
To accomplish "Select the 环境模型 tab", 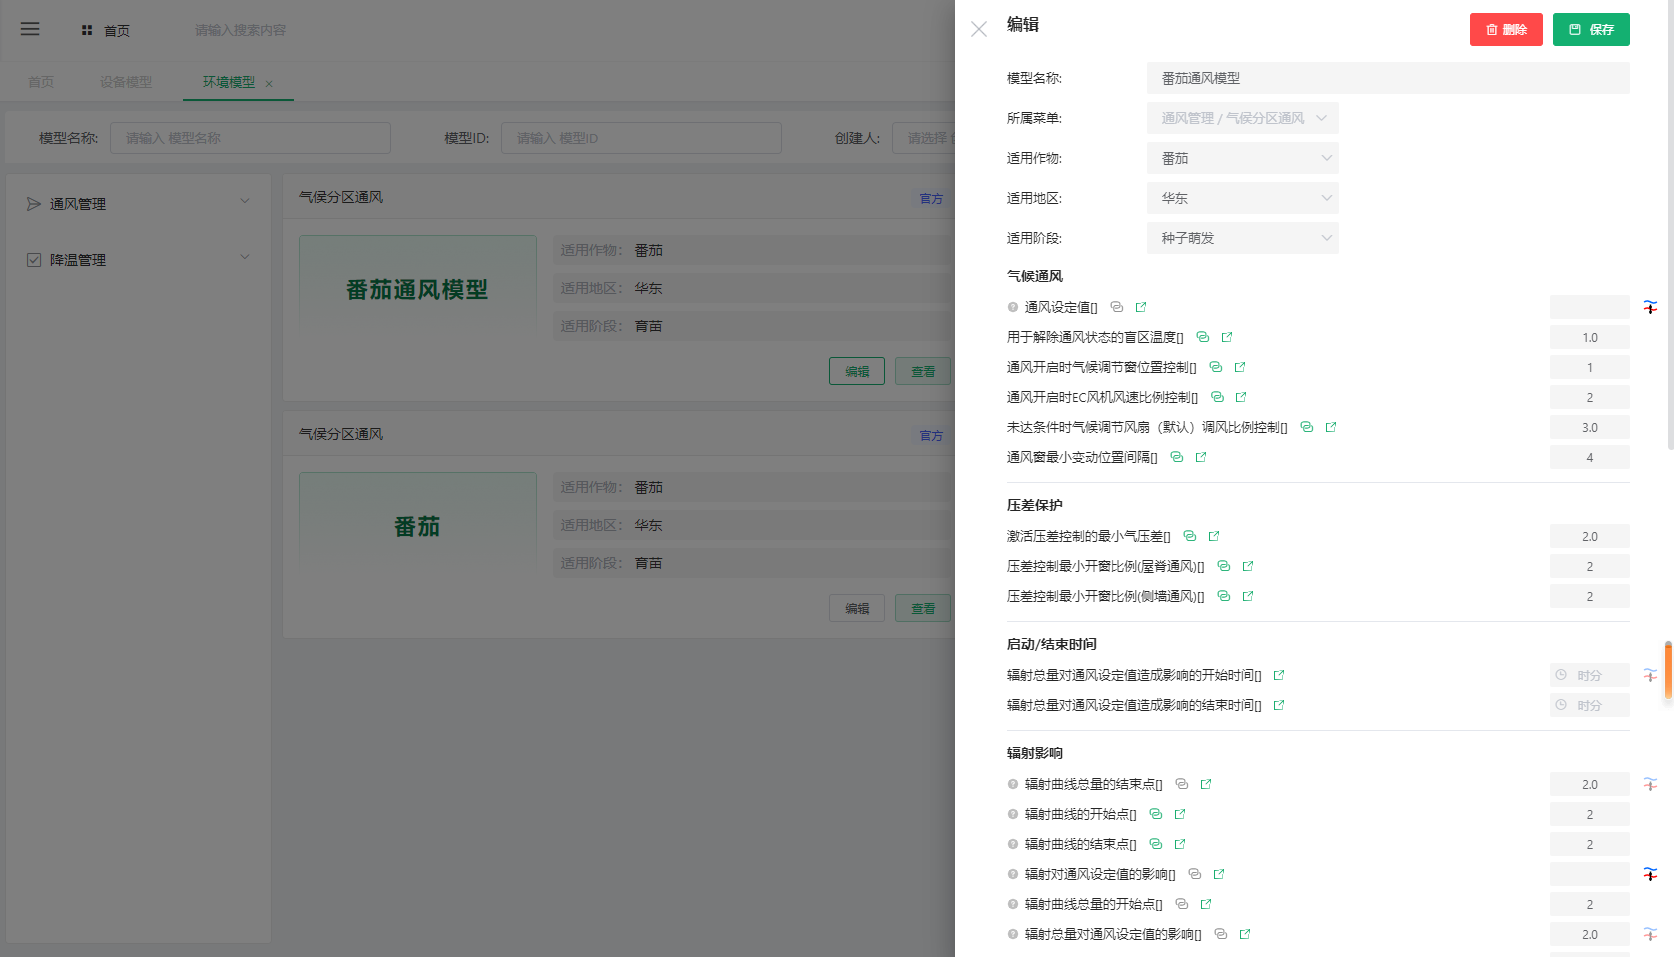I will pos(229,82).
